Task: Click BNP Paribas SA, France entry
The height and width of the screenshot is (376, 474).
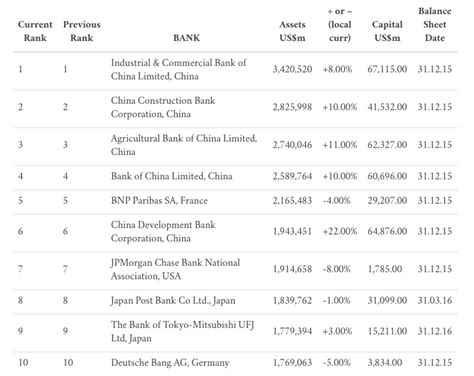Action: click(159, 200)
